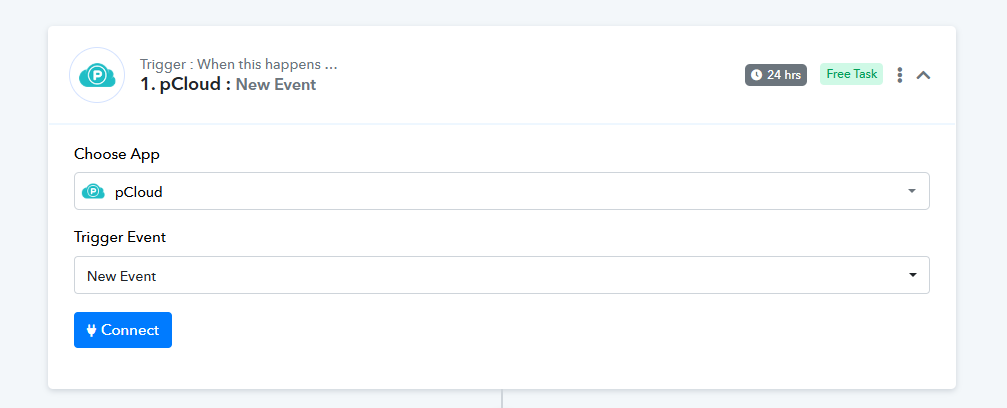Image resolution: width=1007 pixels, height=408 pixels.
Task: Open the three-dot step options menu
Action: click(x=900, y=75)
